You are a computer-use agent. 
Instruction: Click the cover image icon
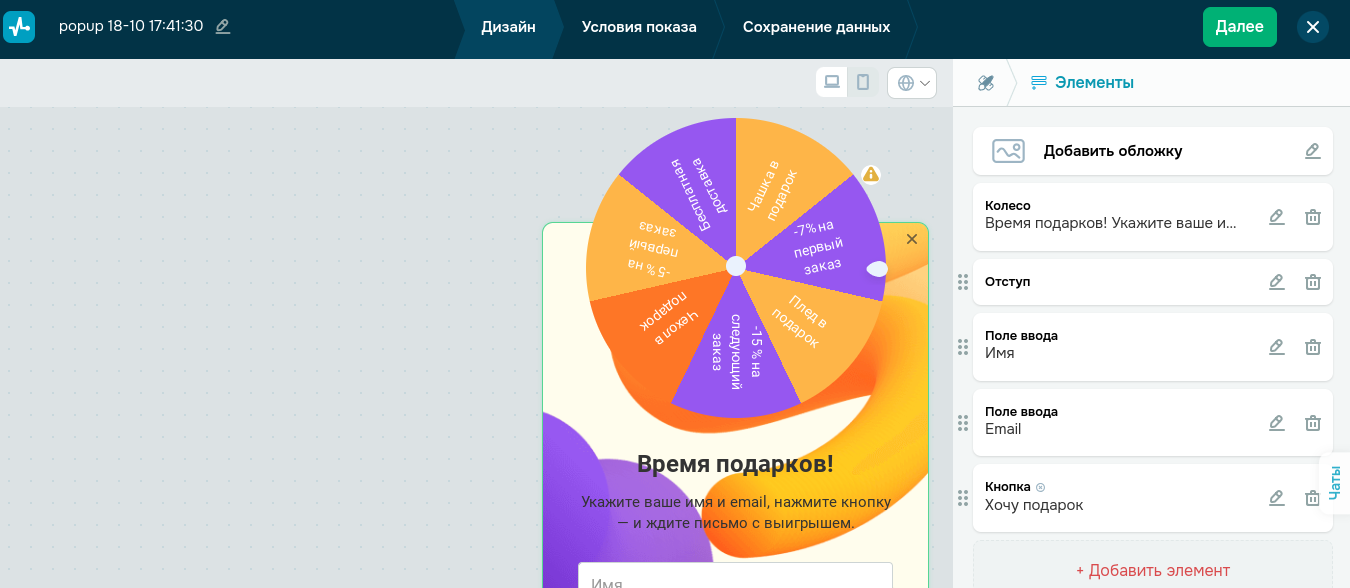coord(1008,151)
